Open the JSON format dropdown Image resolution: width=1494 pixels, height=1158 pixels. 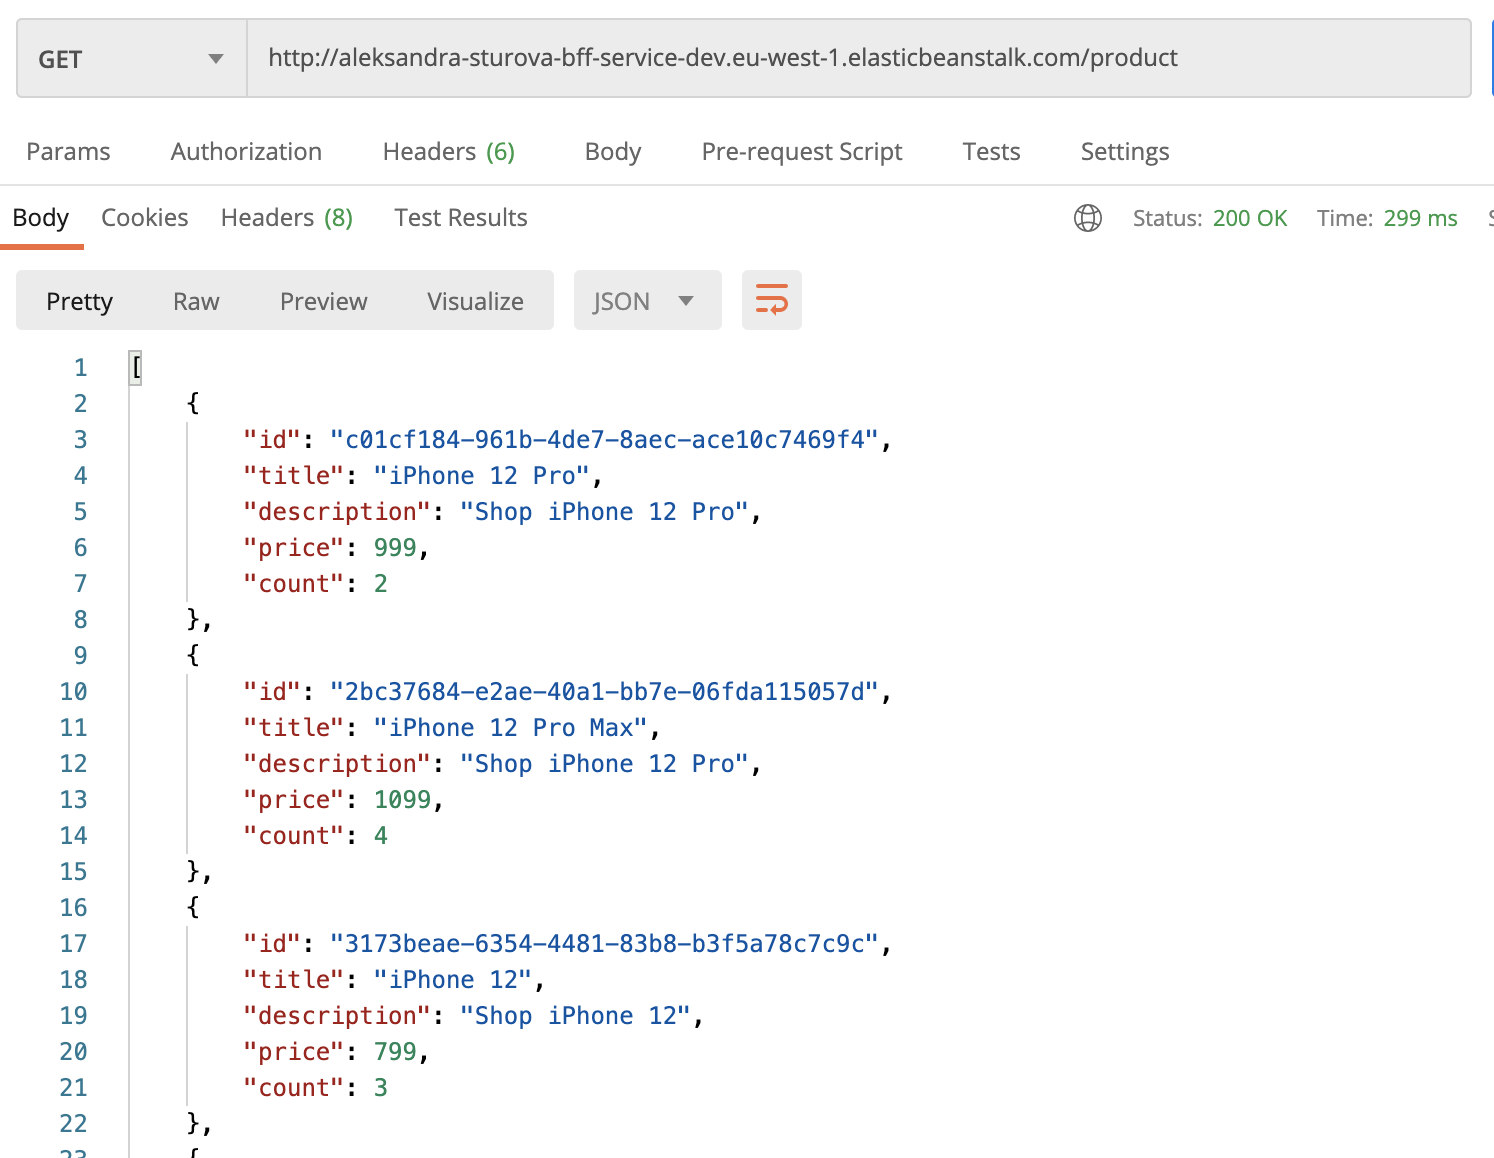[x=647, y=300]
